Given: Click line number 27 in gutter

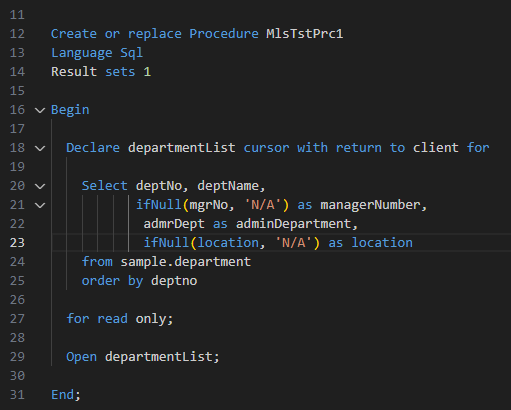Looking at the screenshot, I should tap(17, 319).
